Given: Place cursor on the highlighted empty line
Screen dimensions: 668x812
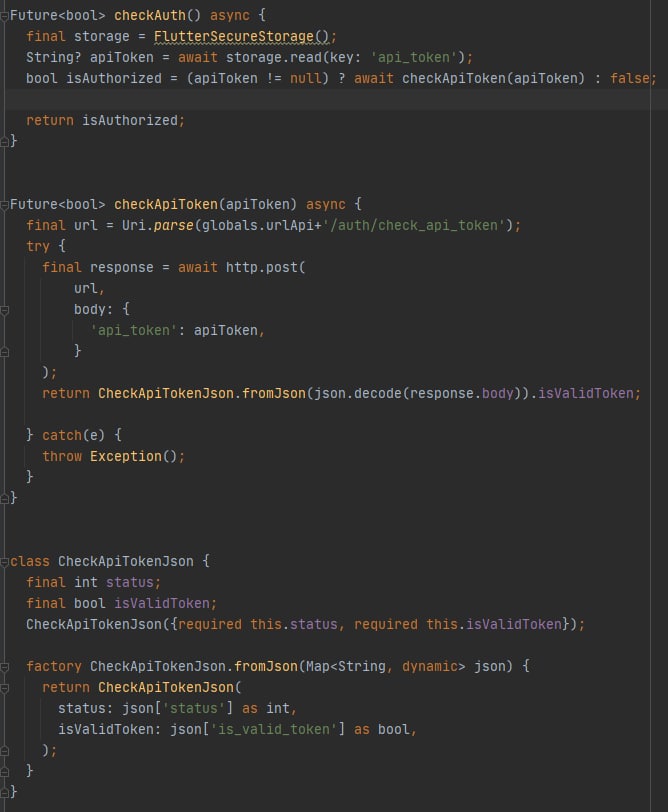Looking at the screenshot, I should tap(334, 99).
